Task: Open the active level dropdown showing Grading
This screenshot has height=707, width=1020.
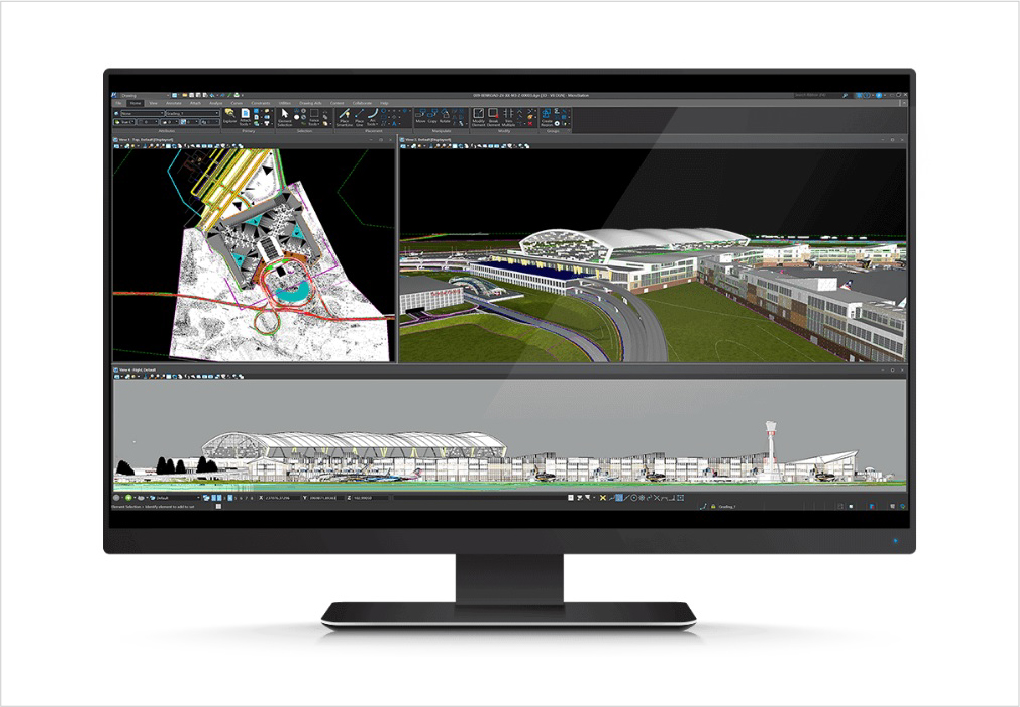Action: 190,113
